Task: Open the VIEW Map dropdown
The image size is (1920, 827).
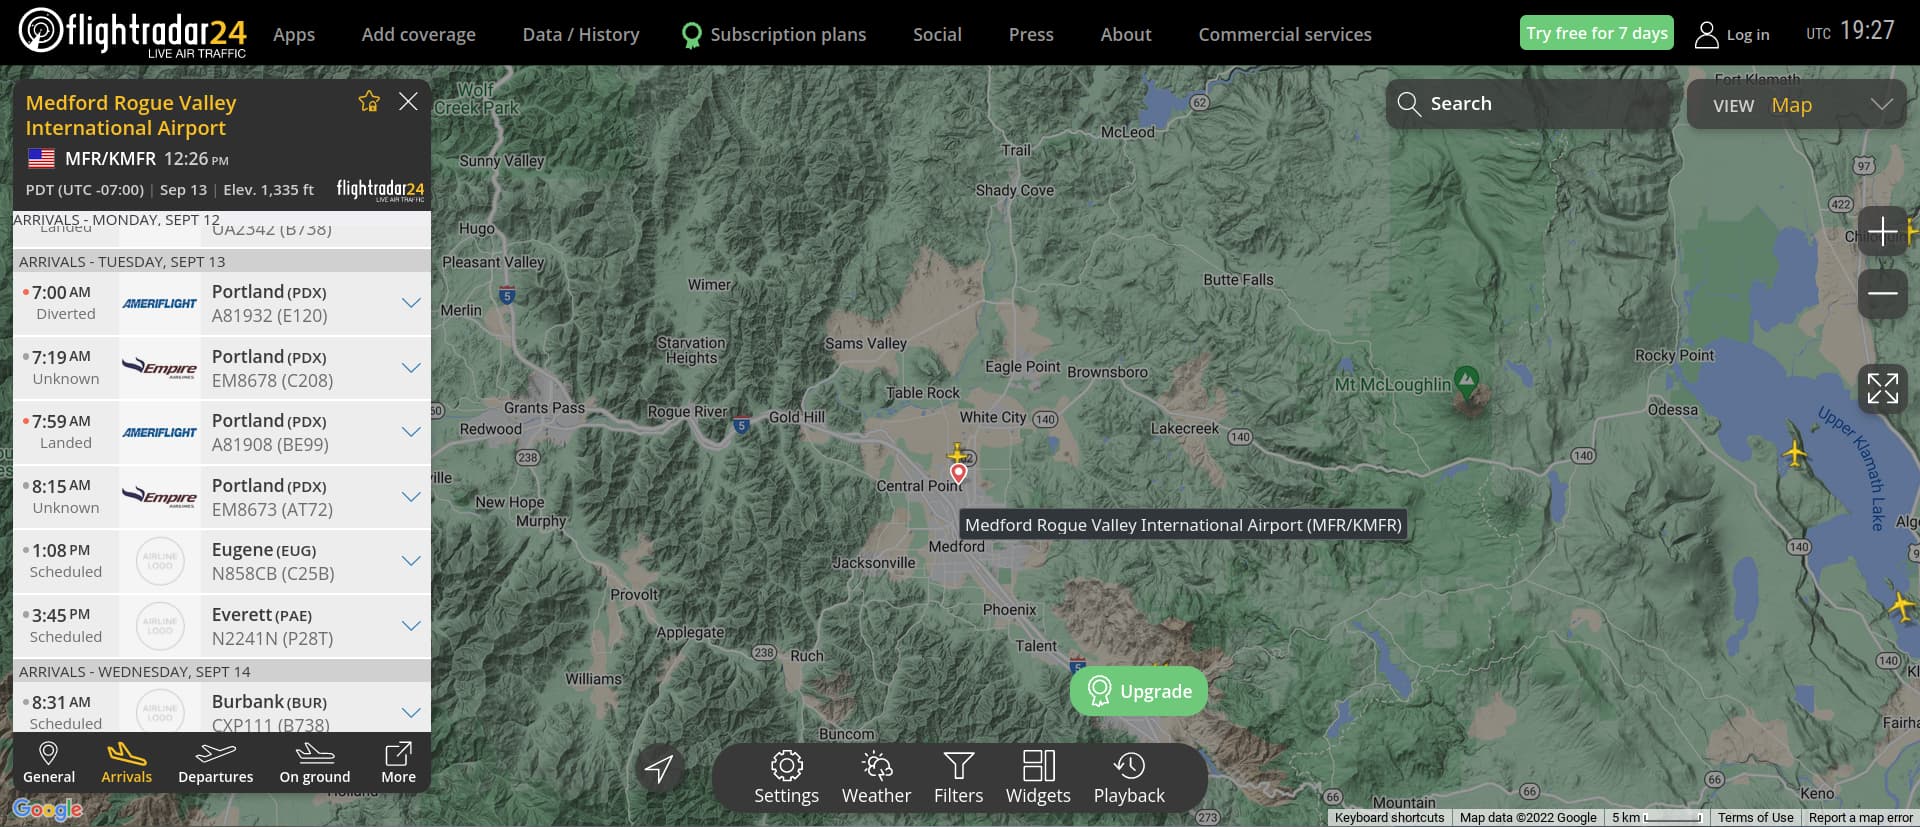Action: (1797, 105)
